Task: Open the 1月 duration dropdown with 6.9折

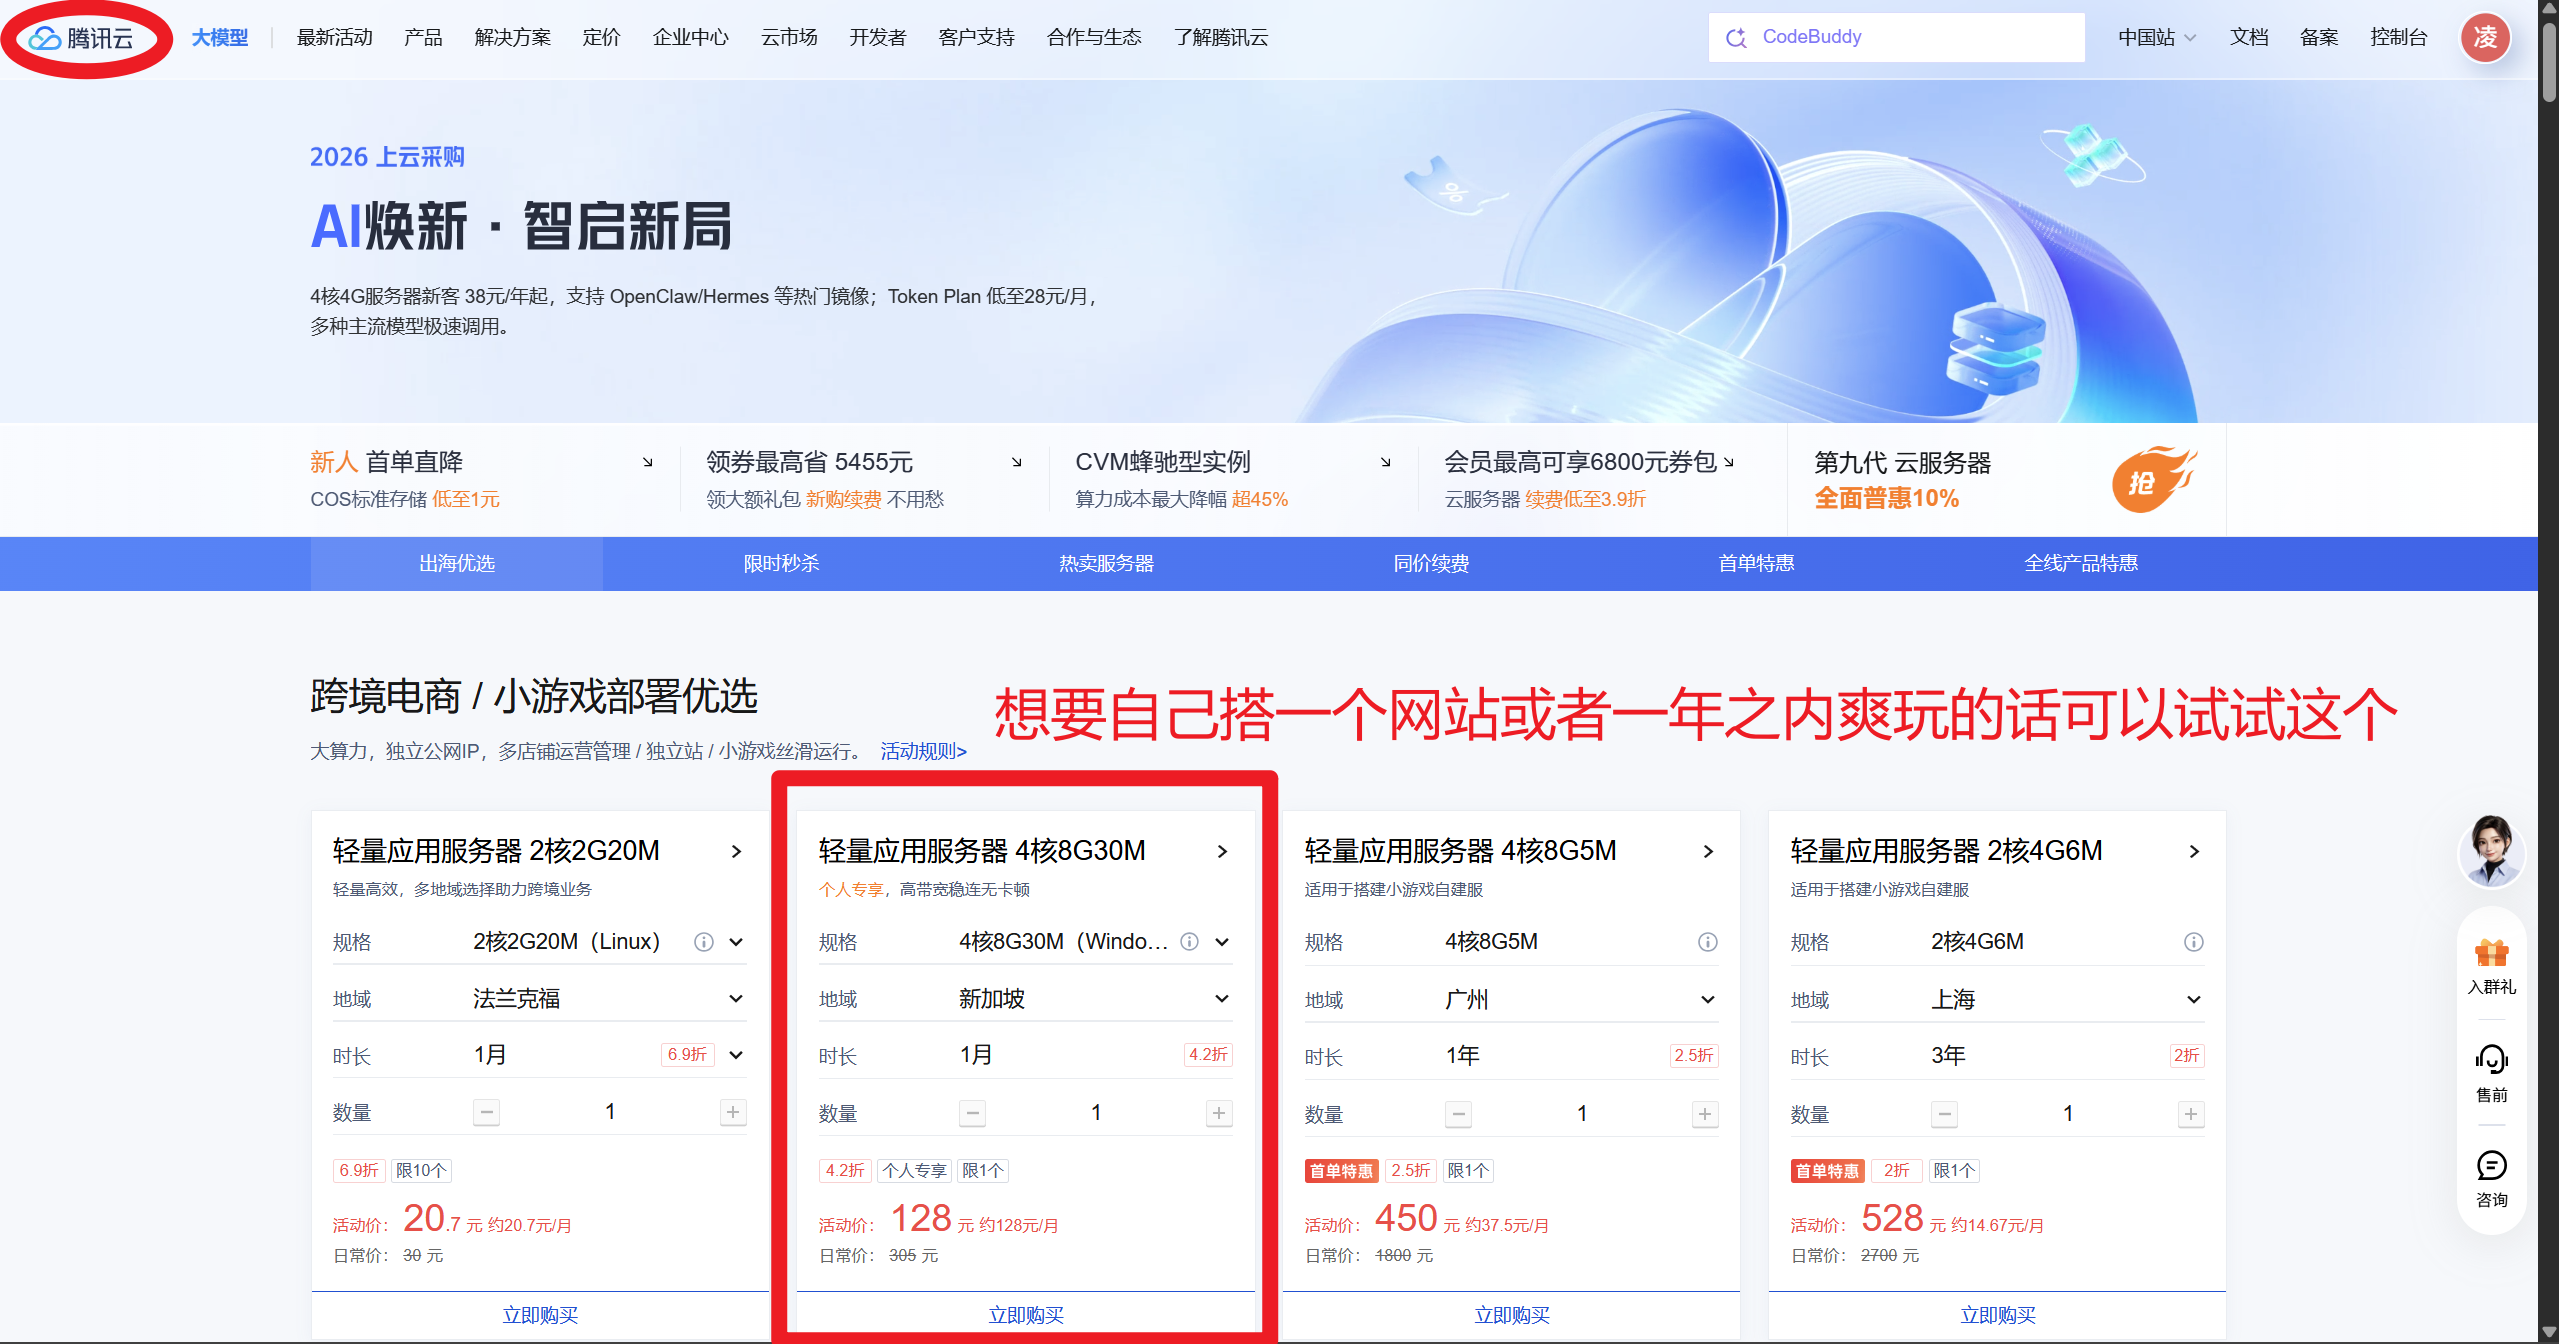Action: (x=736, y=1055)
